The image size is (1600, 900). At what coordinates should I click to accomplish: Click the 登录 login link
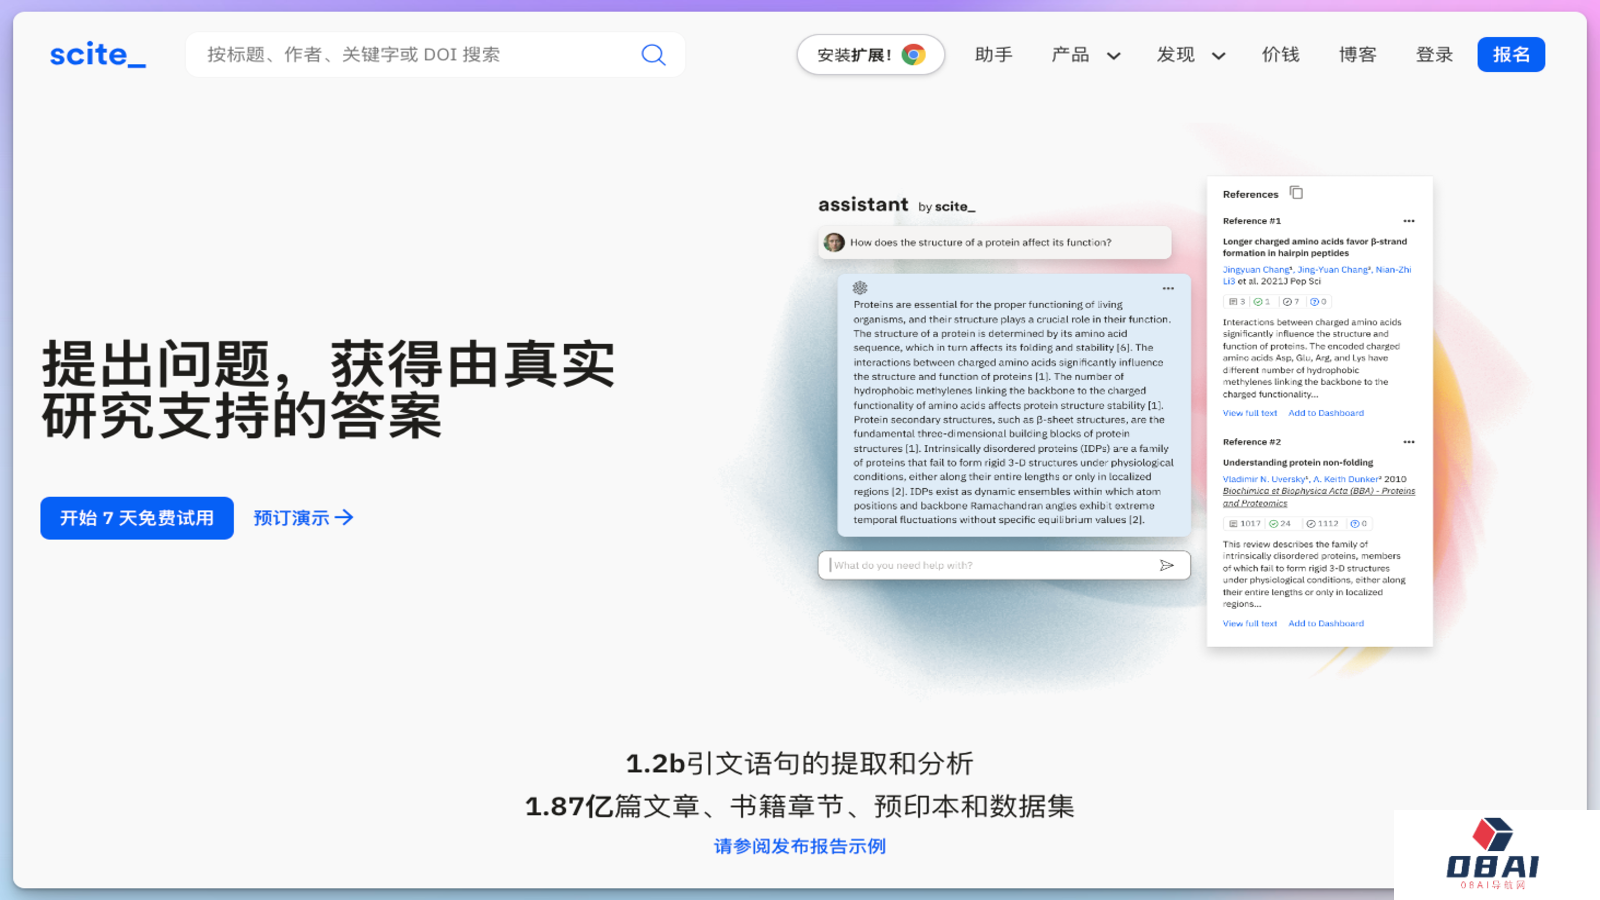1434,55
